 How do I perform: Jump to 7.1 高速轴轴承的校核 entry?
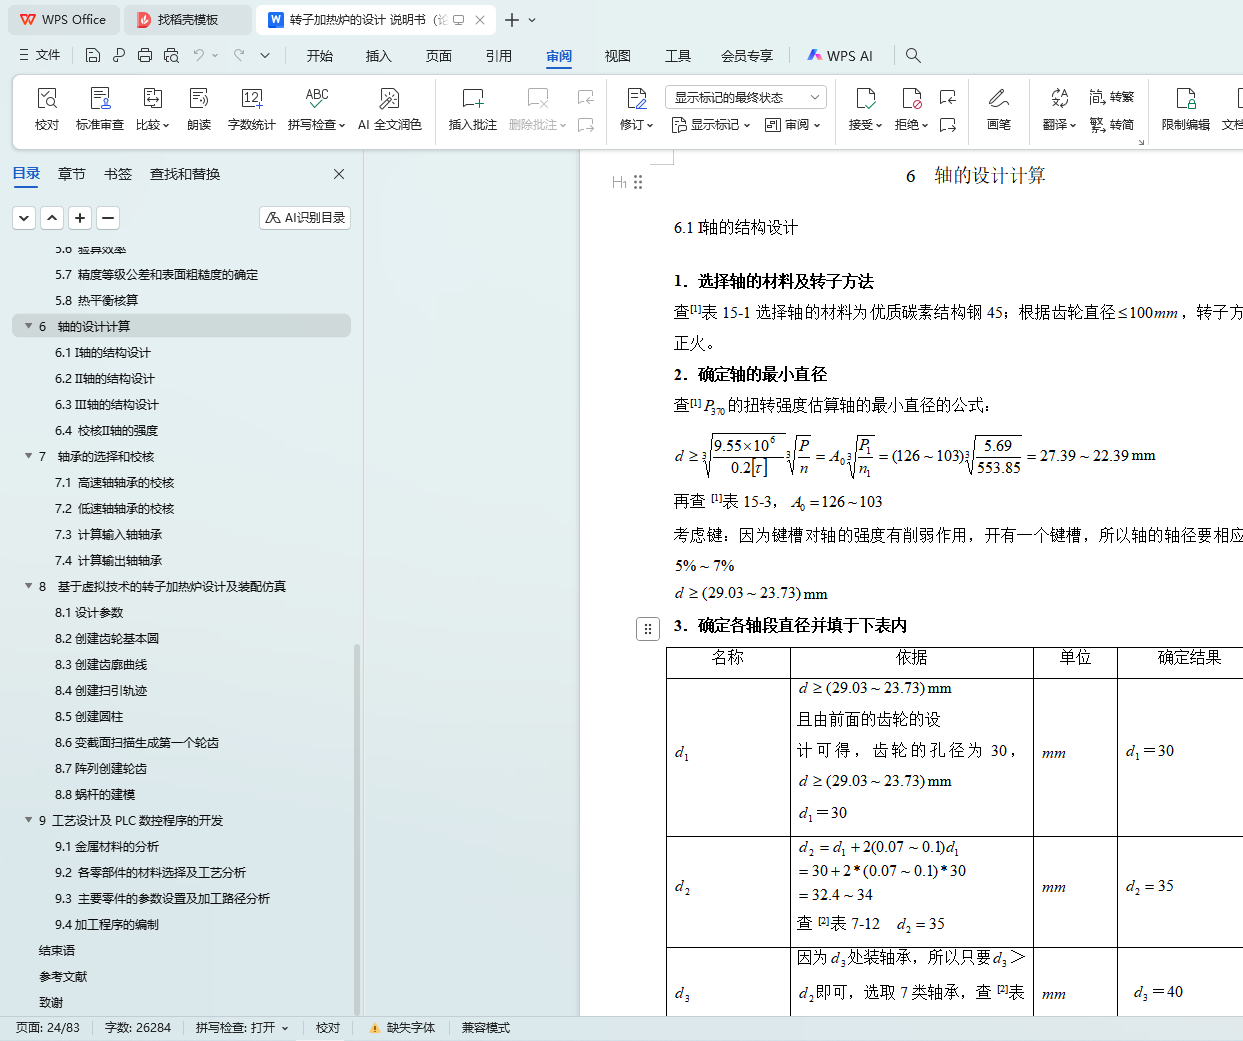(114, 482)
